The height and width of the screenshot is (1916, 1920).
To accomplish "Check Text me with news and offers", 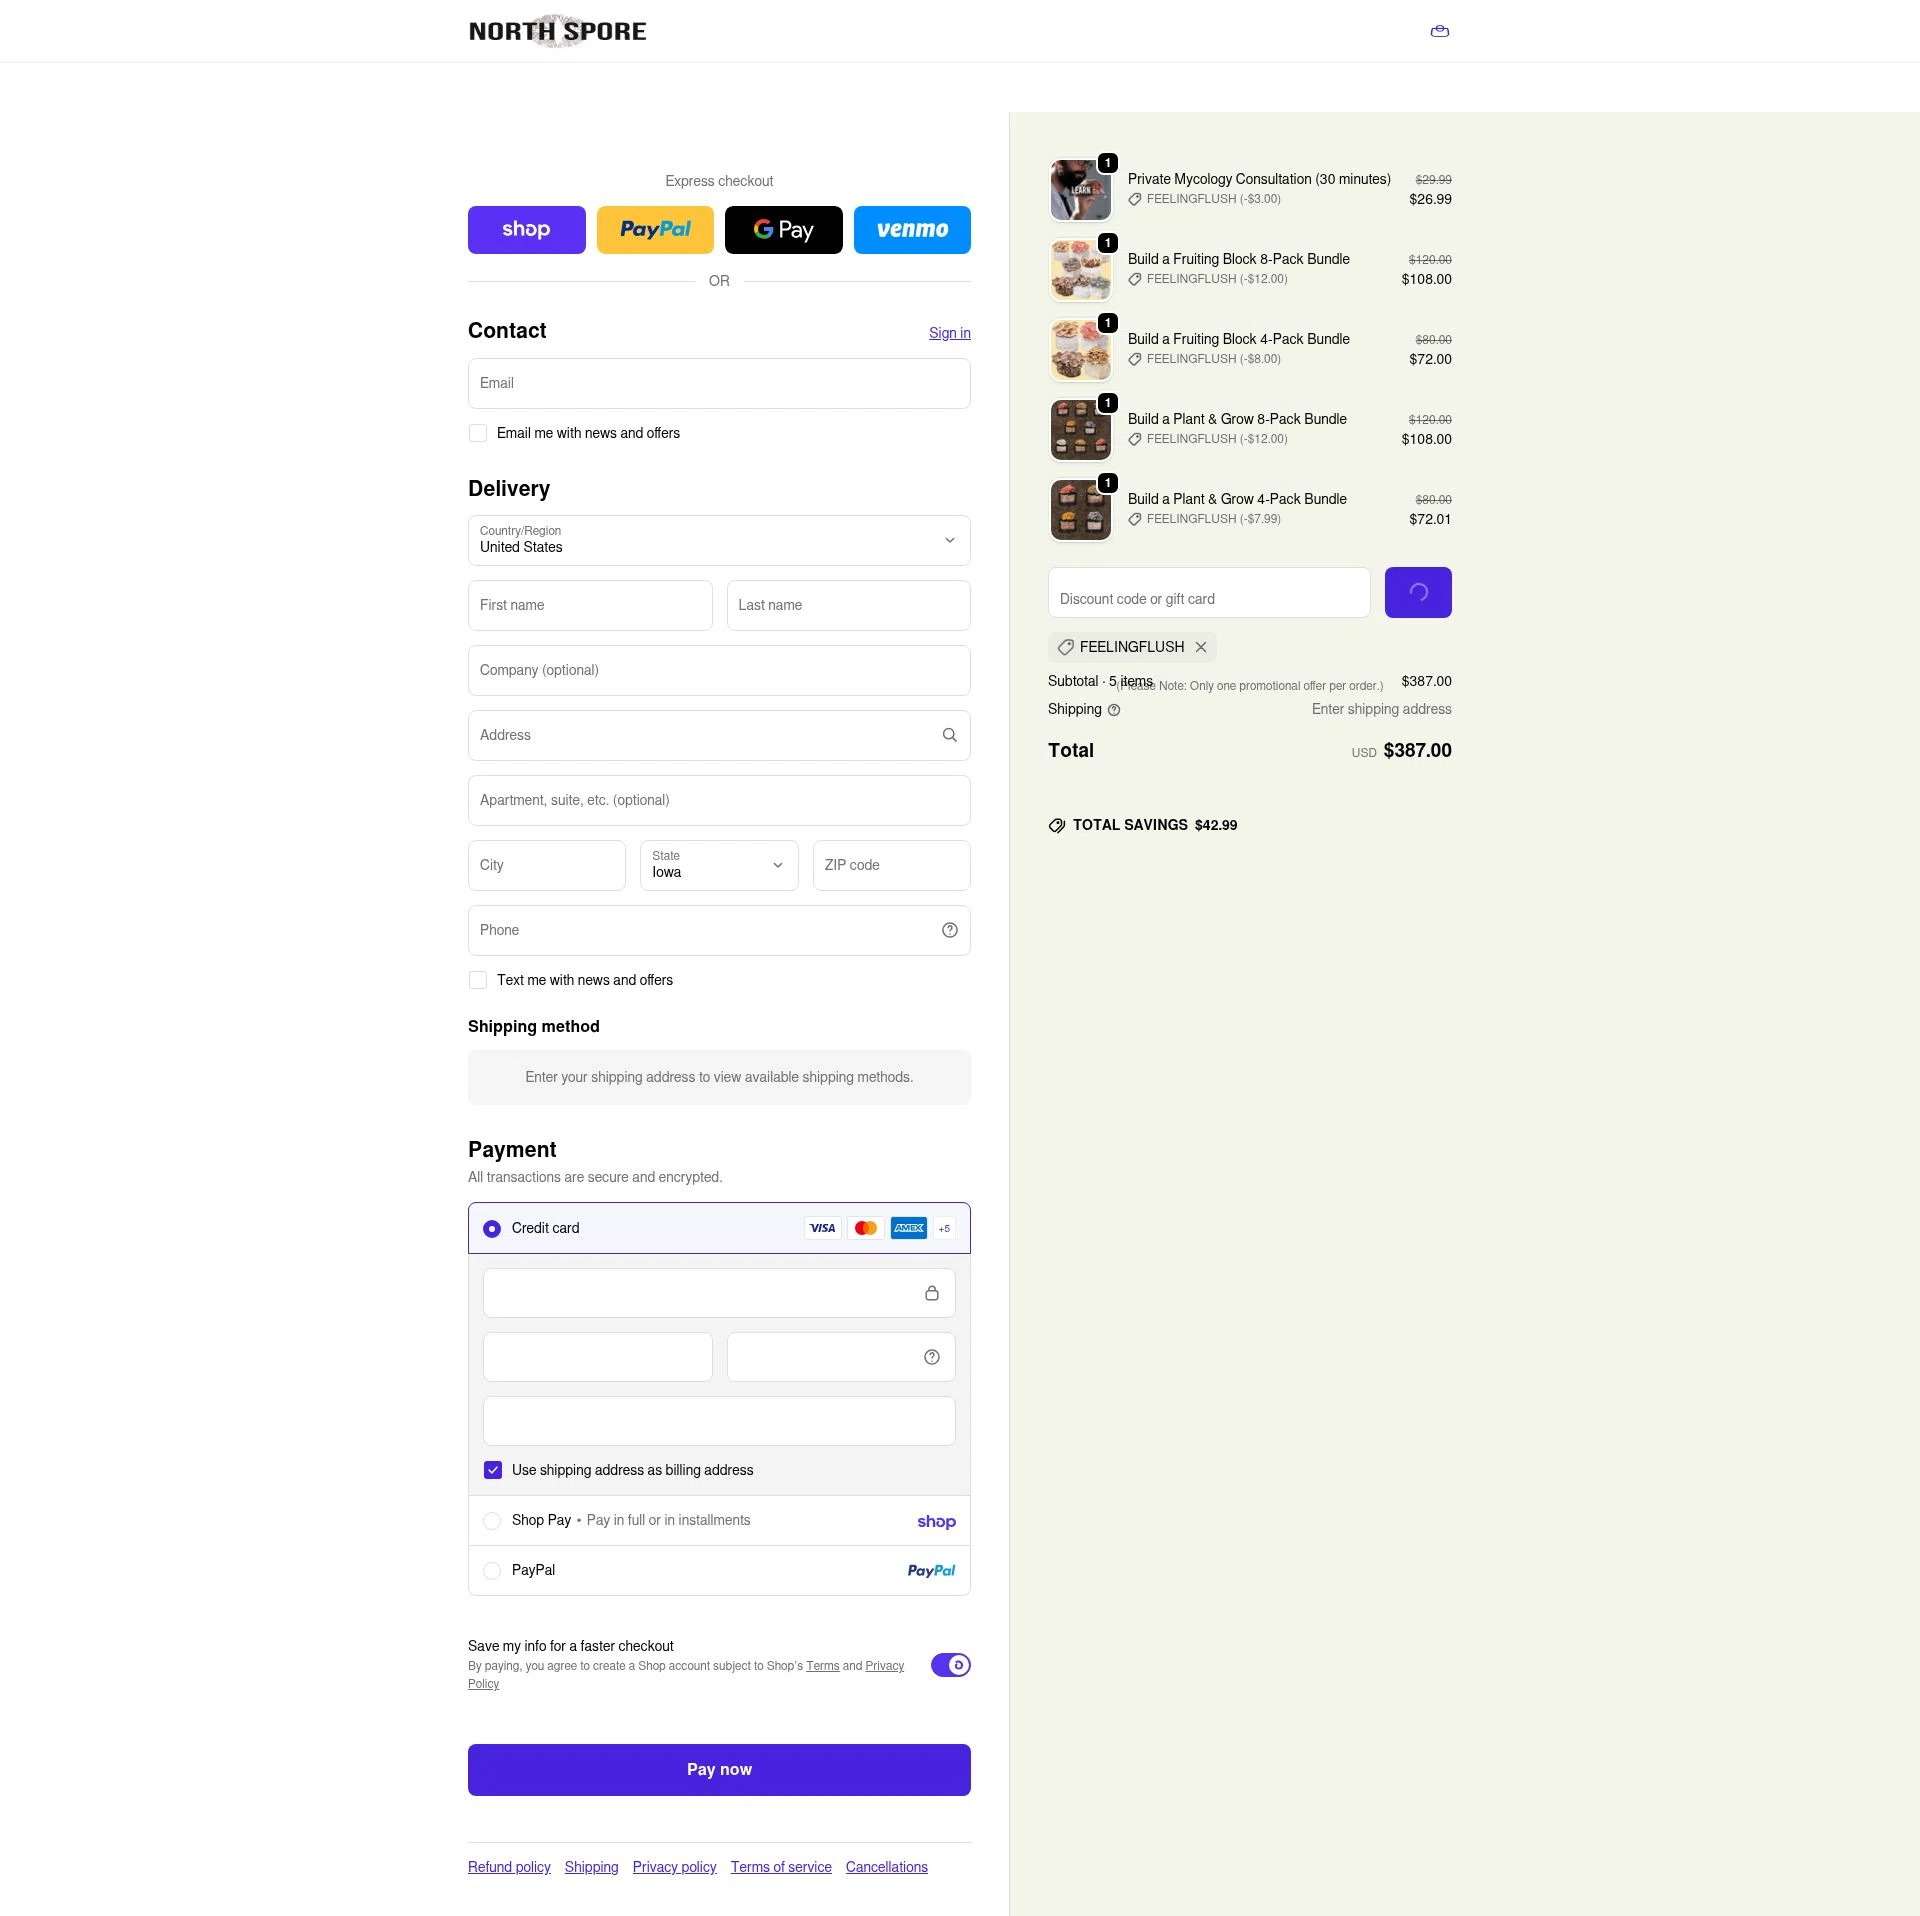I will 478,980.
